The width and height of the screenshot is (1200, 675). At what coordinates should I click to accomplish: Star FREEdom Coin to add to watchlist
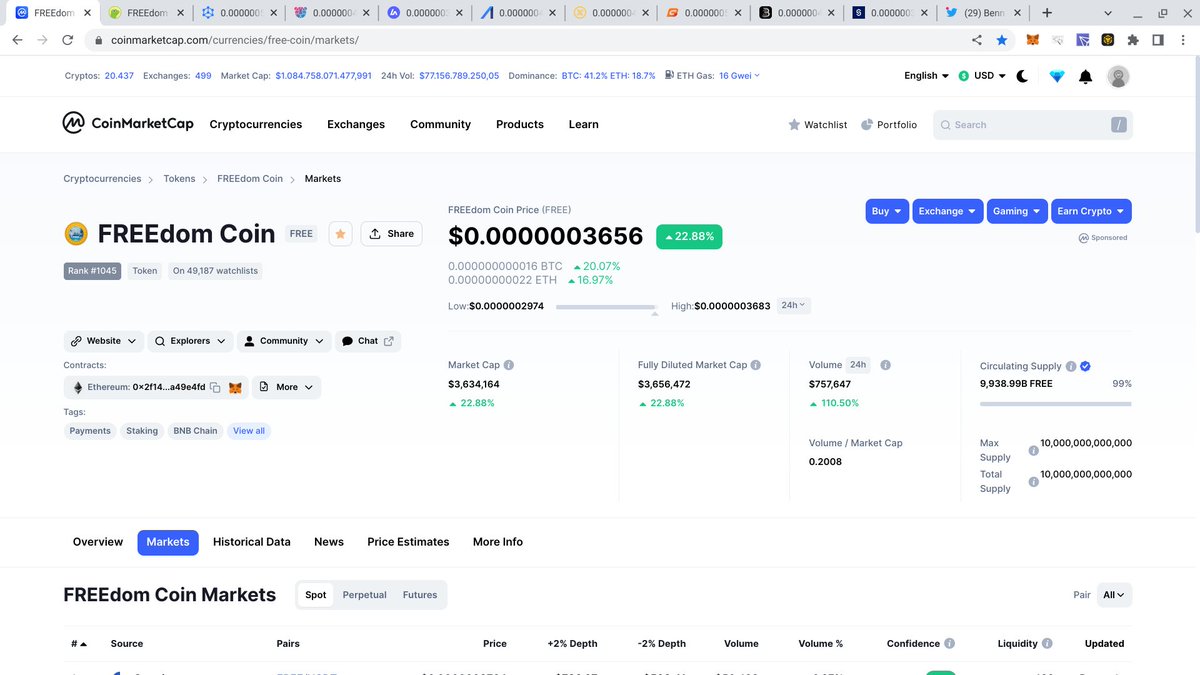[340, 233]
